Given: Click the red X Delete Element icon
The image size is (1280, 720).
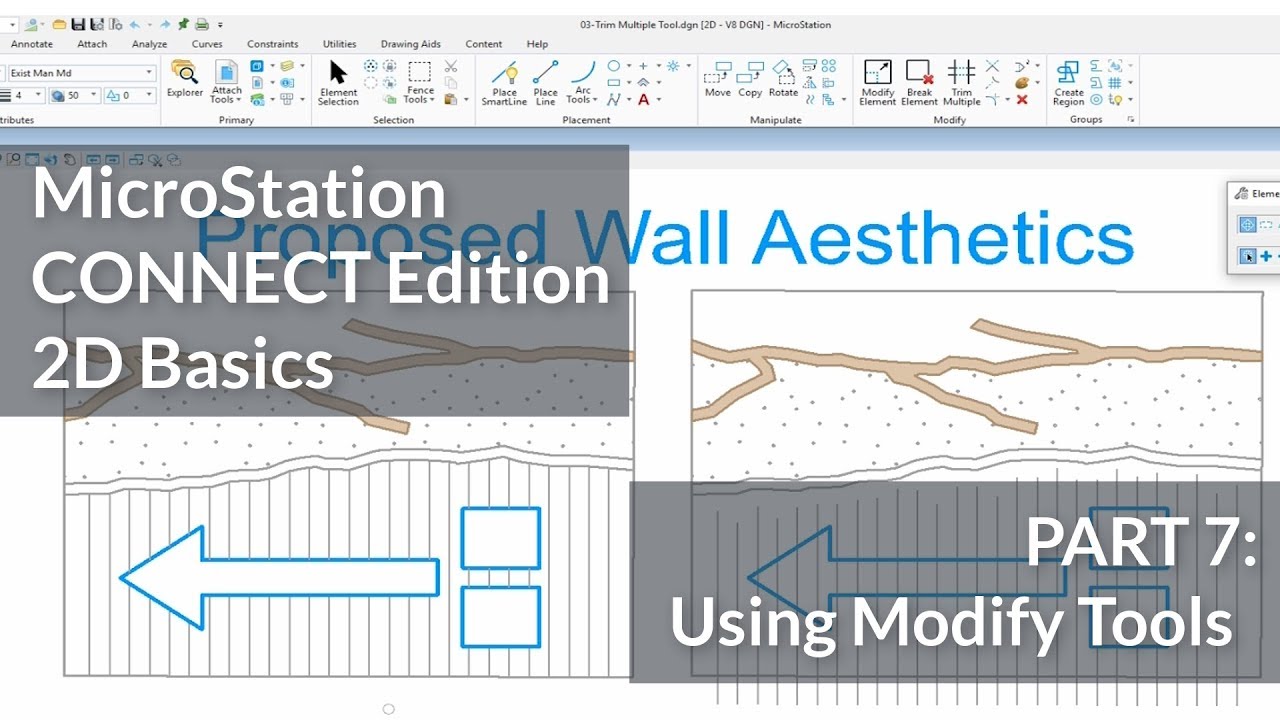Looking at the screenshot, I should (x=1022, y=99).
